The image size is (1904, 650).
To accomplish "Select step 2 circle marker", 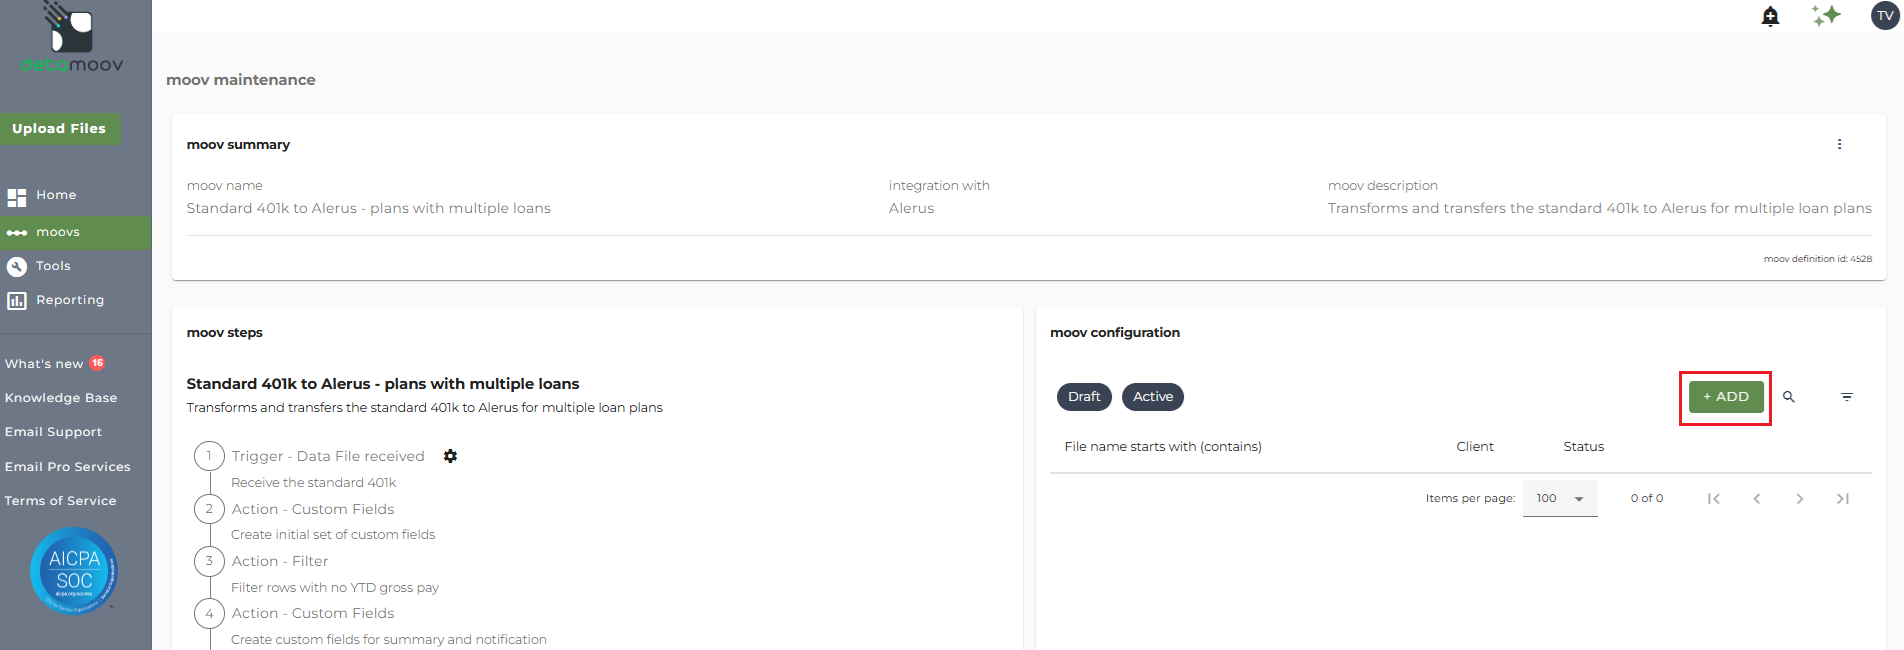I will (x=209, y=509).
